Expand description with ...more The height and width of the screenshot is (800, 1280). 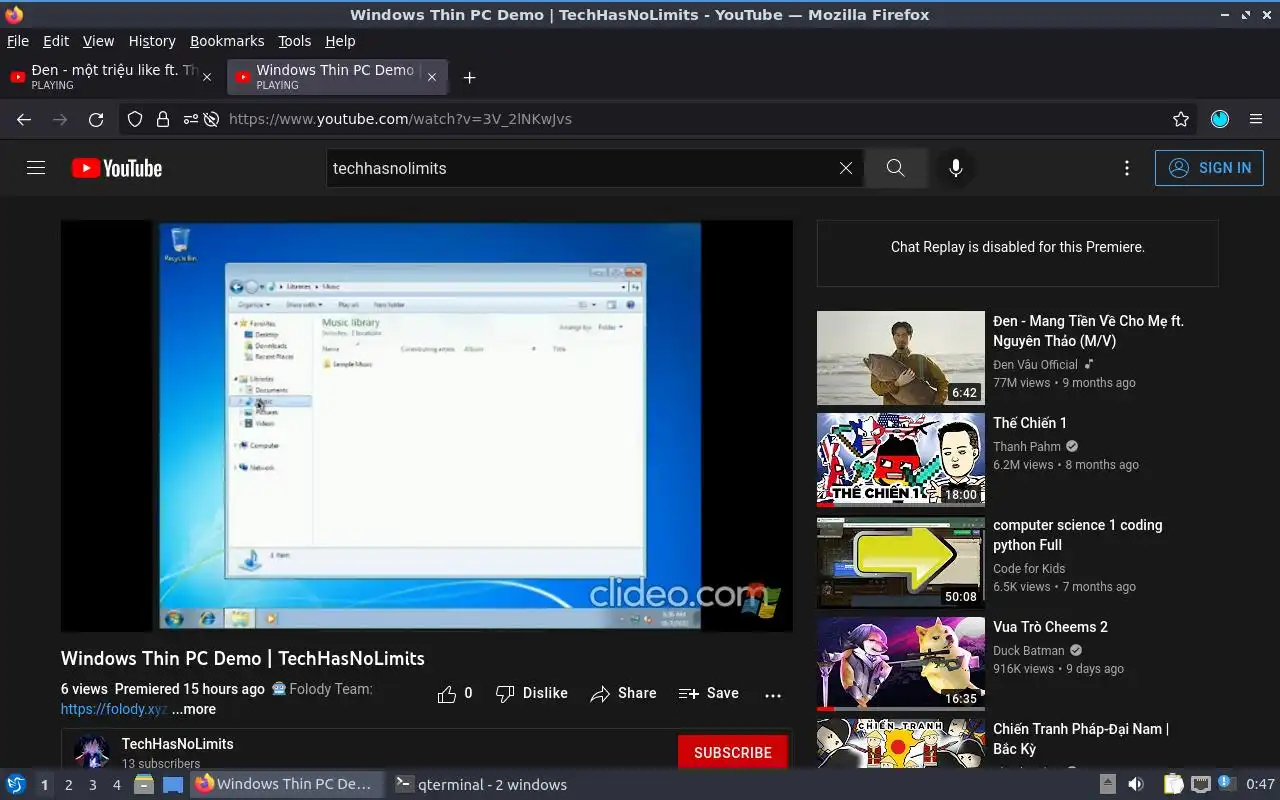pyautogui.click(x=193, y=709)
